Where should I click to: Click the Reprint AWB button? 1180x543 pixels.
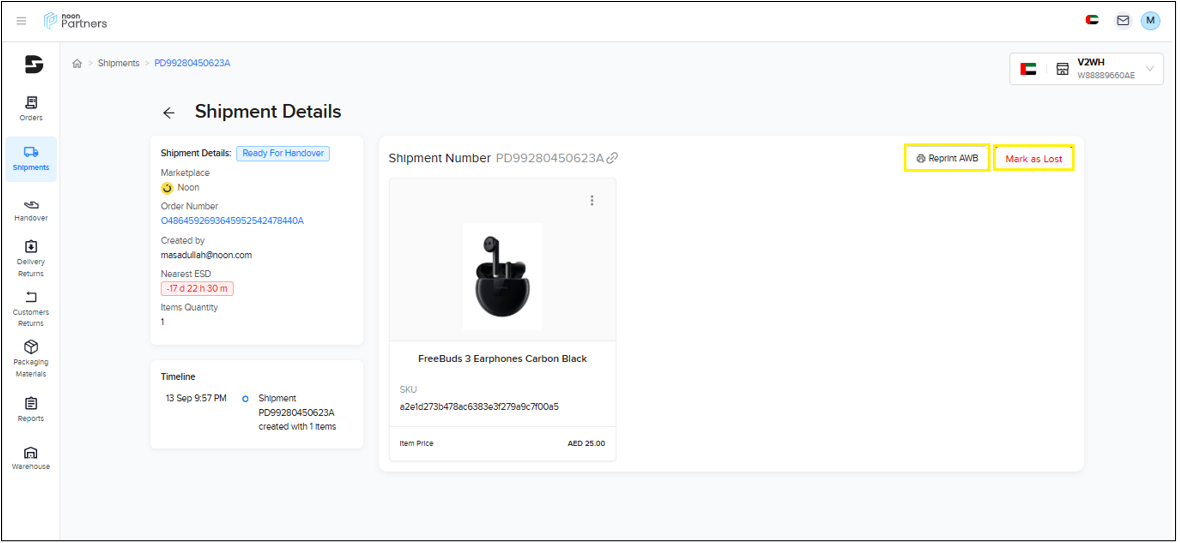(x=947, y=159)
